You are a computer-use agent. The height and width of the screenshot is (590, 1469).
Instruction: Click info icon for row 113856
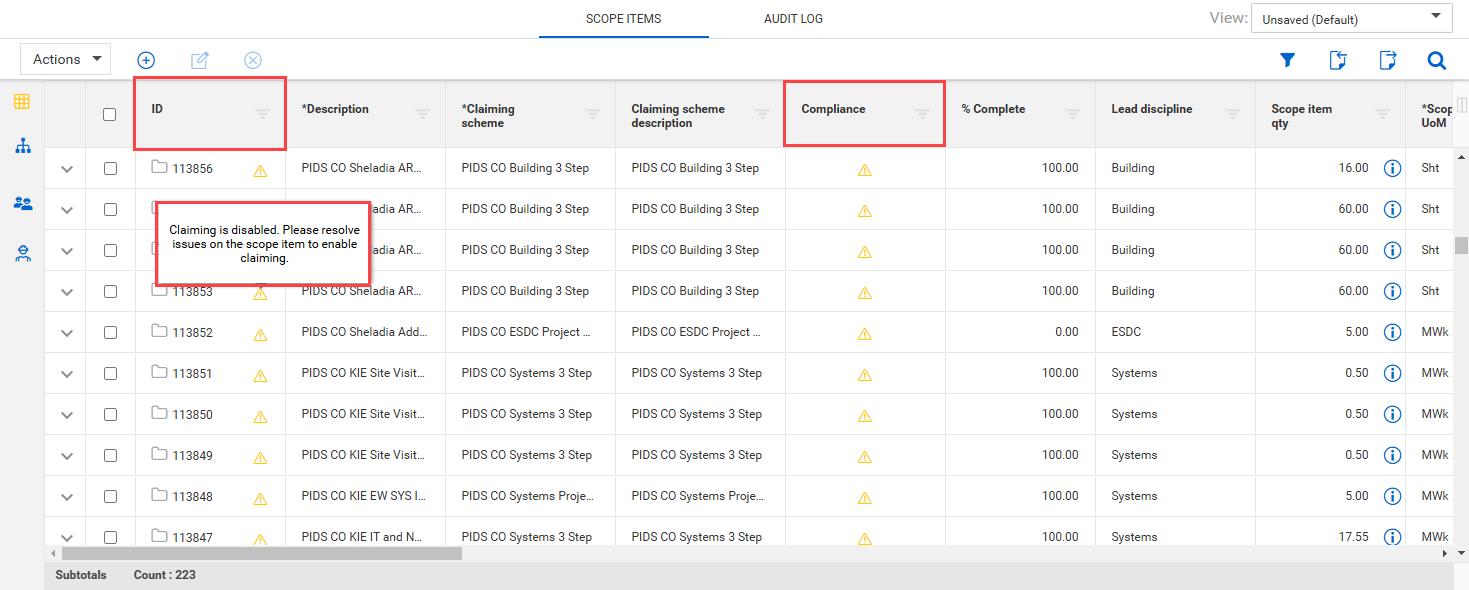click(x=1391, y=168)
